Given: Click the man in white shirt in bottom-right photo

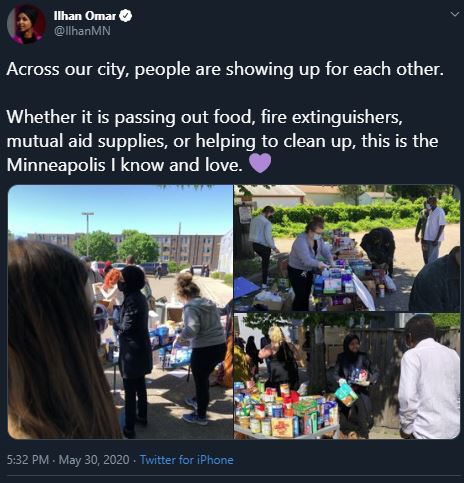Looking at the screenshot, I should coord(428,377).
